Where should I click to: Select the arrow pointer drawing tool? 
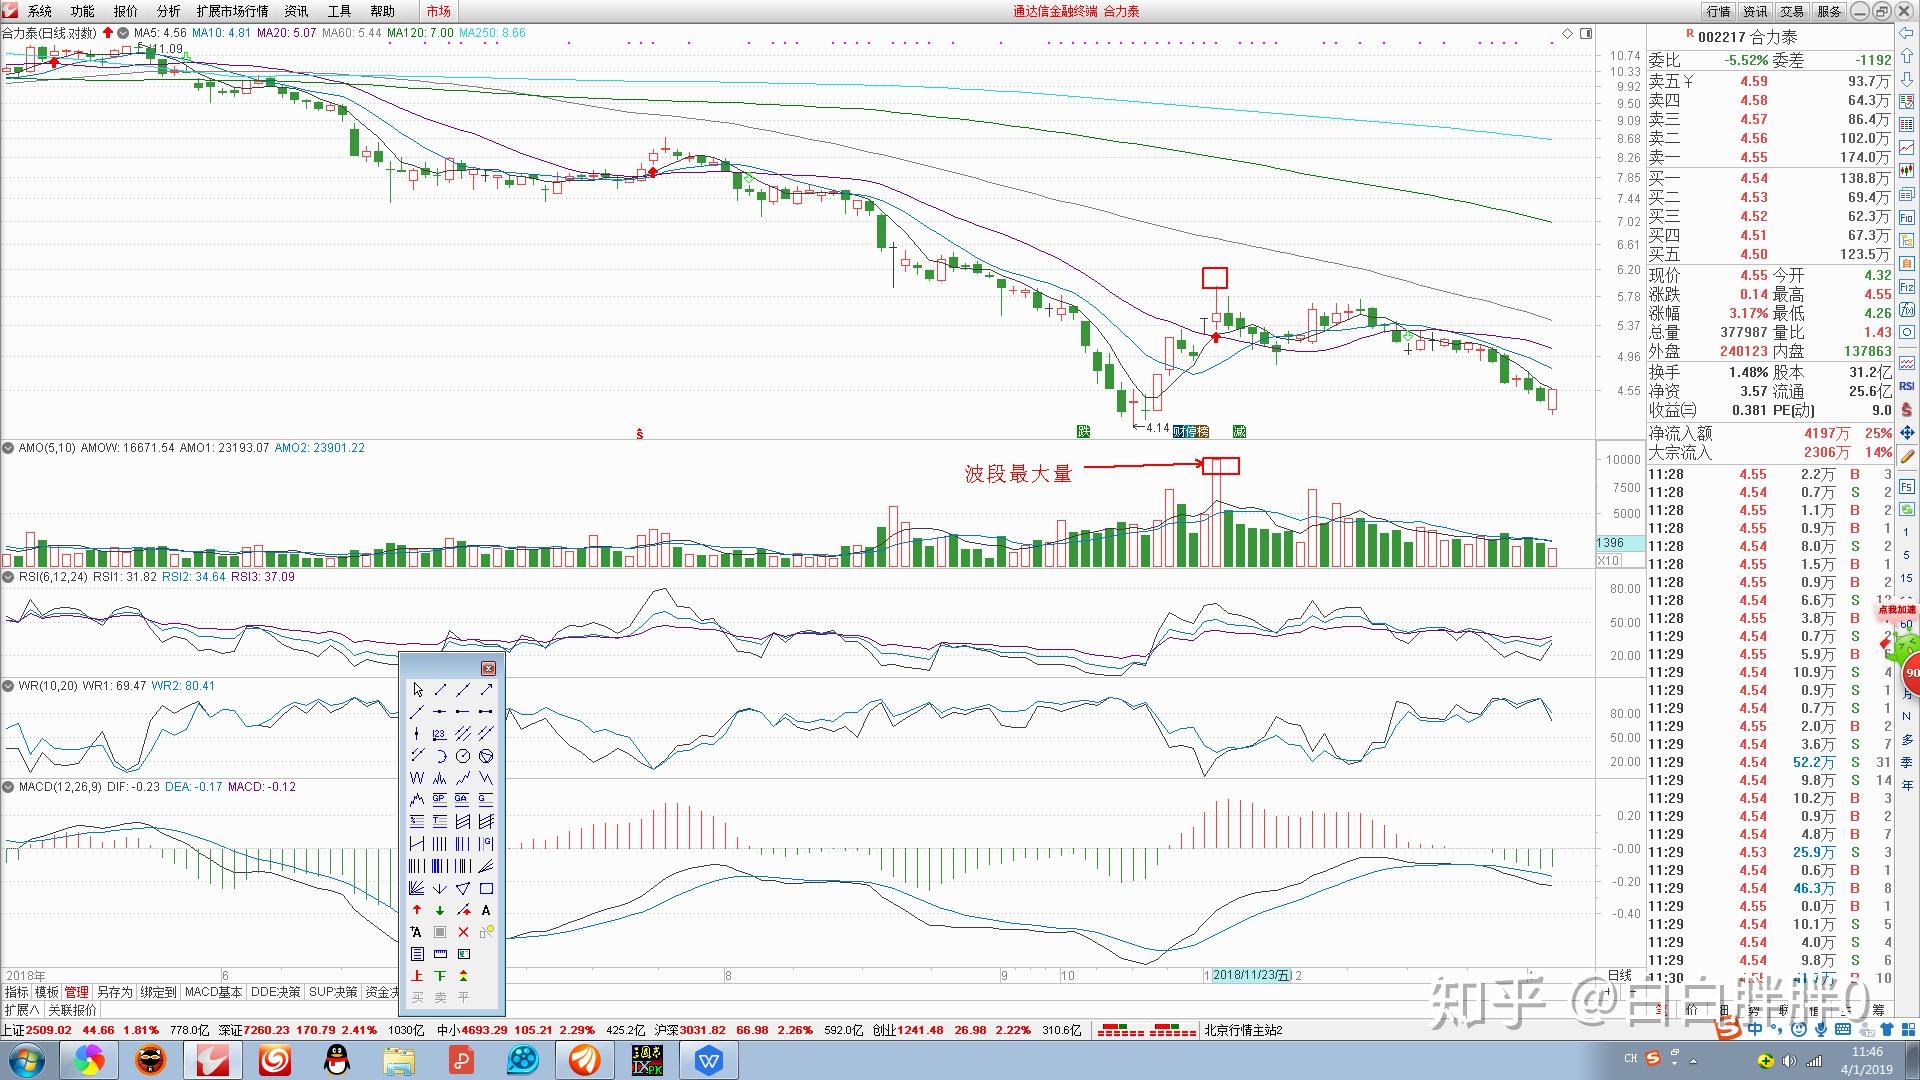(417, 690)
